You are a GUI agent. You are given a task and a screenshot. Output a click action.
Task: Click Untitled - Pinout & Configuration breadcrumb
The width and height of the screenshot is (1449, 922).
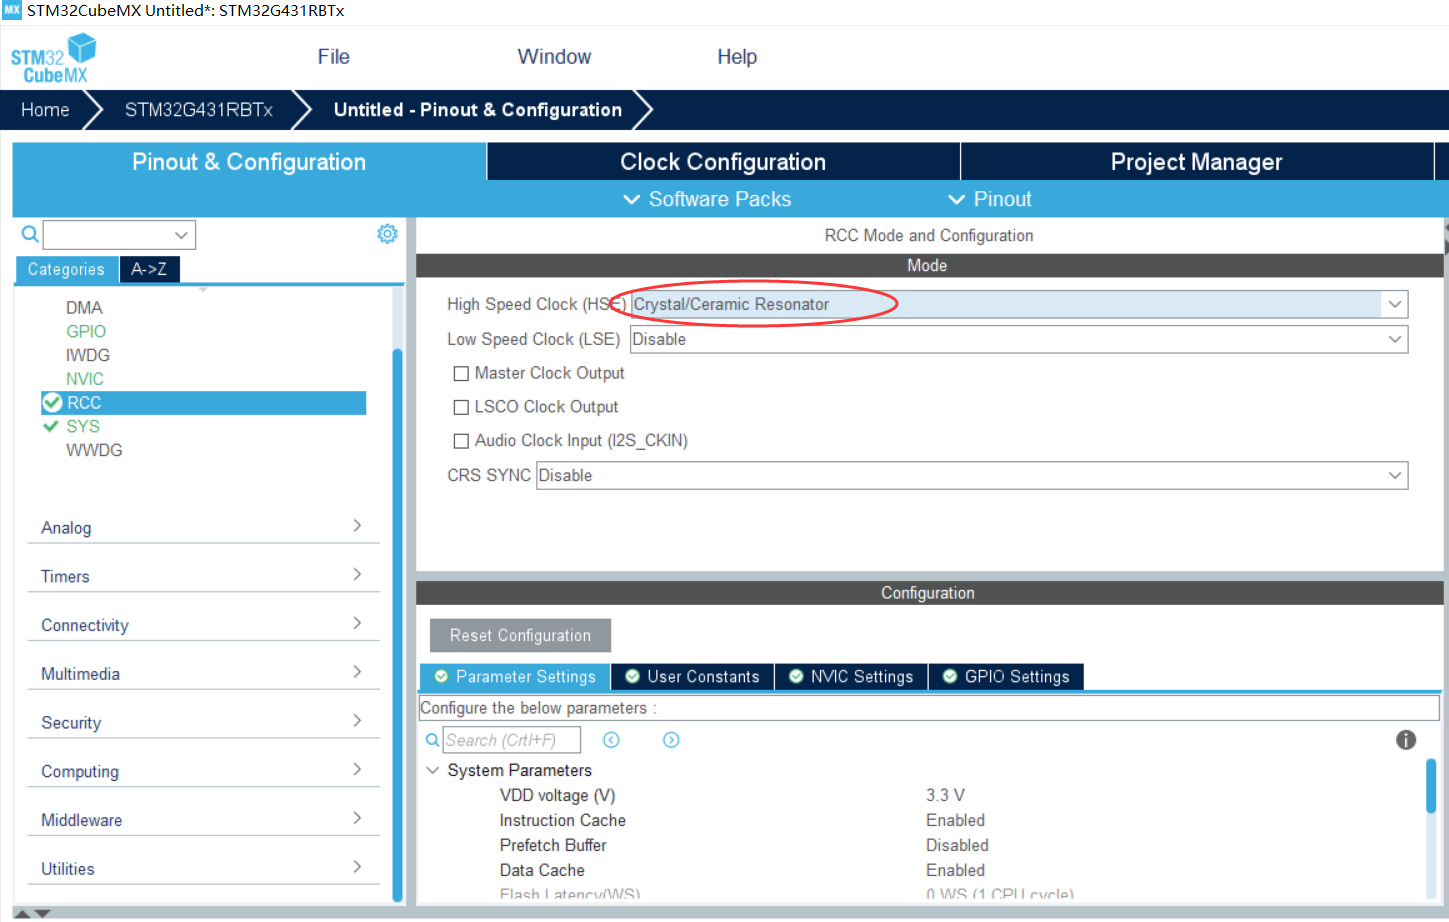click(478, 110)
